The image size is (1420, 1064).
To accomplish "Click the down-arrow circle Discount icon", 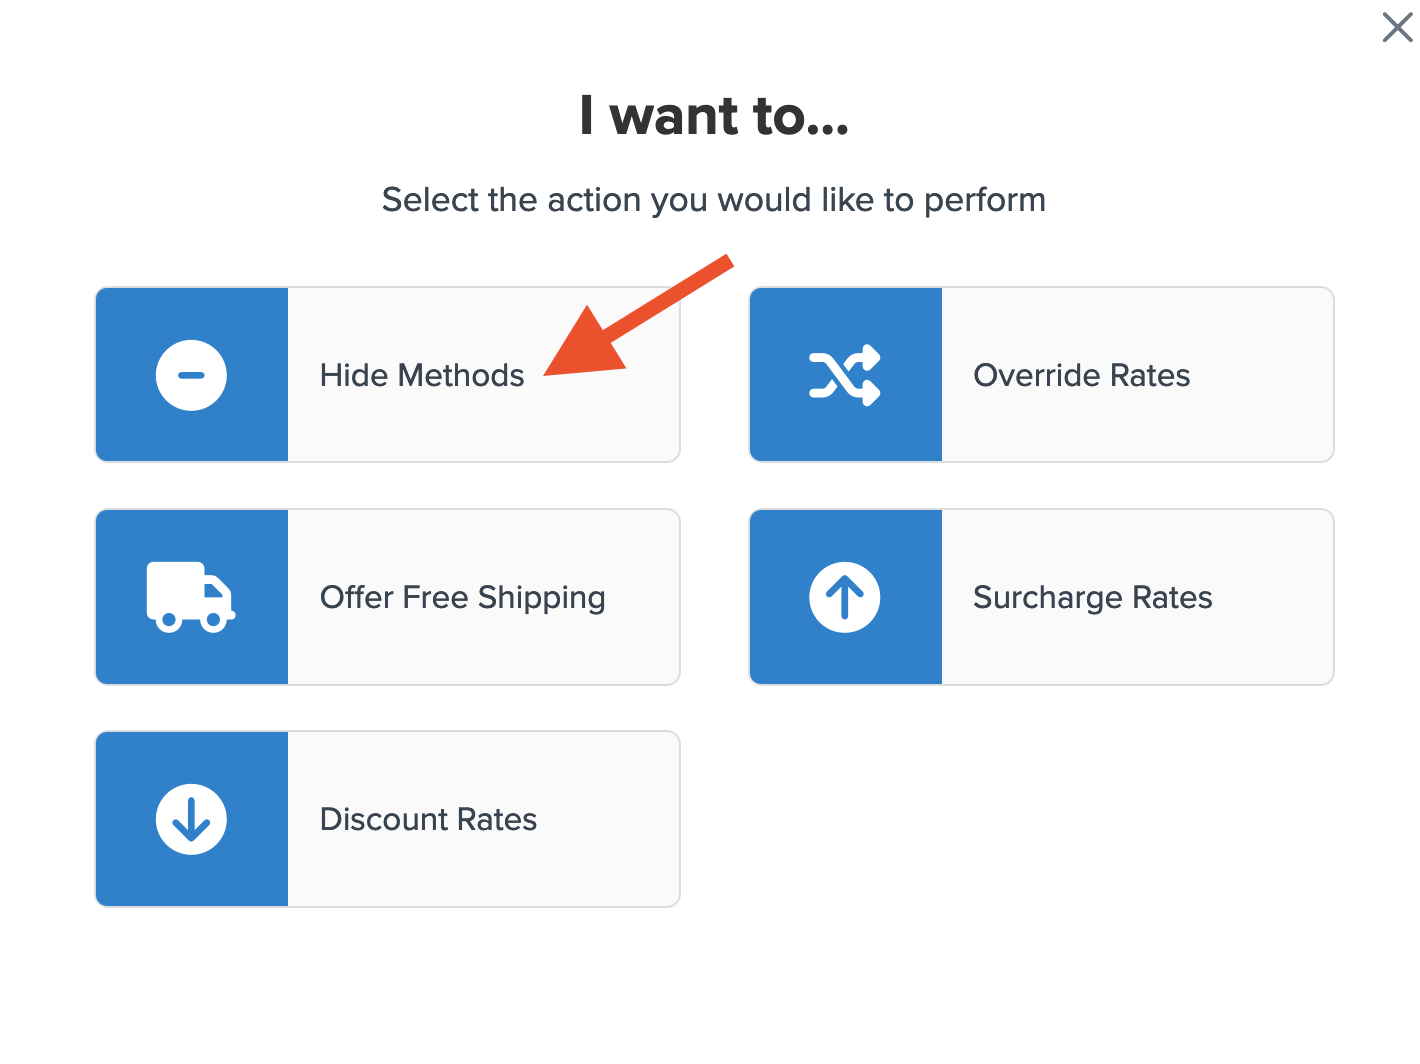I will pos(191,819).
